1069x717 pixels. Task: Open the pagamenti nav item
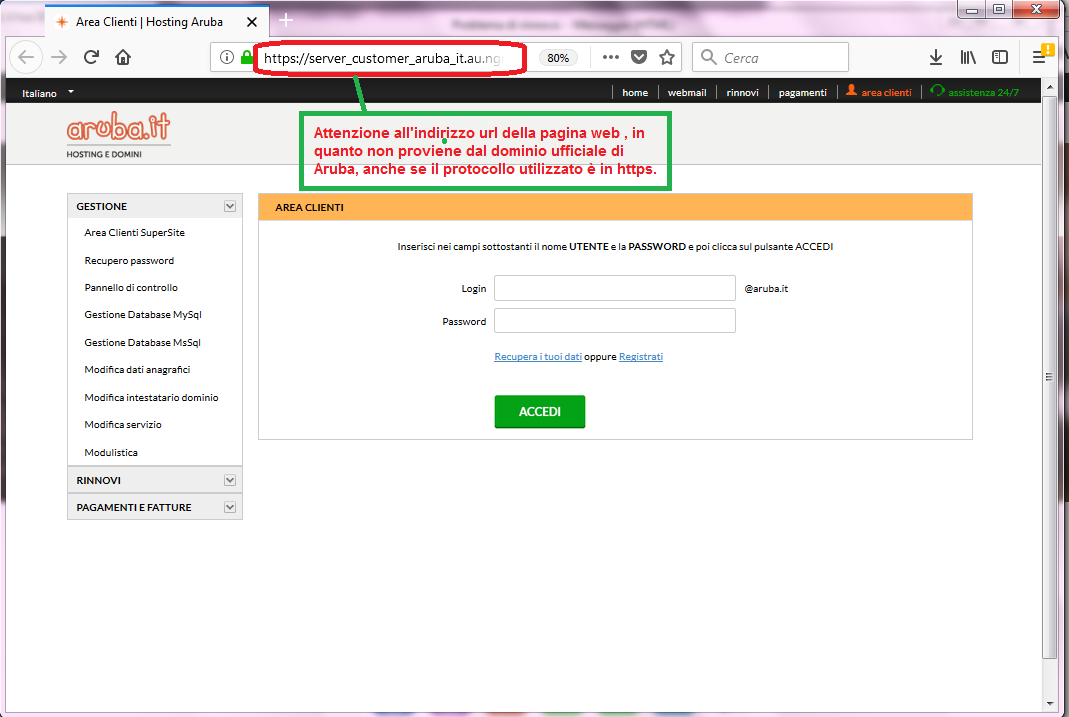coord(802,93)
